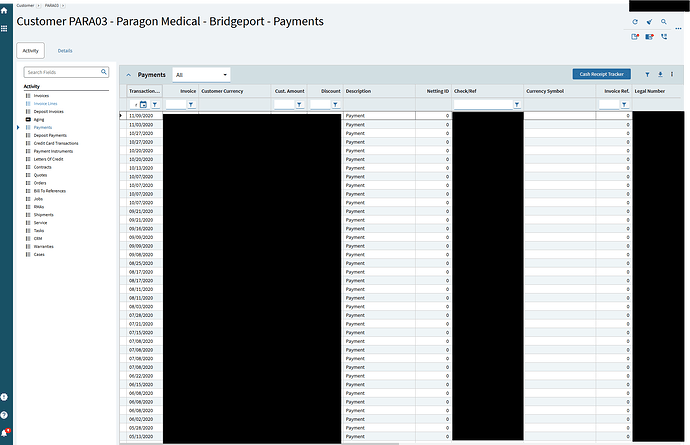Open the apps grid menu icon

(x=4, y=29)
